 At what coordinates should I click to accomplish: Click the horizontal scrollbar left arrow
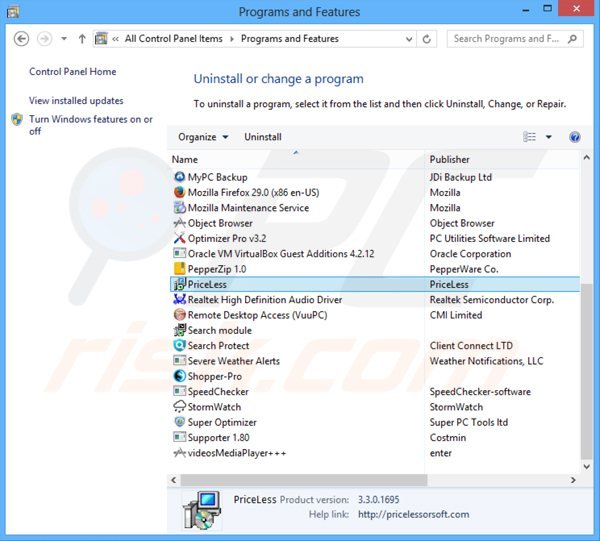(174, 480)
